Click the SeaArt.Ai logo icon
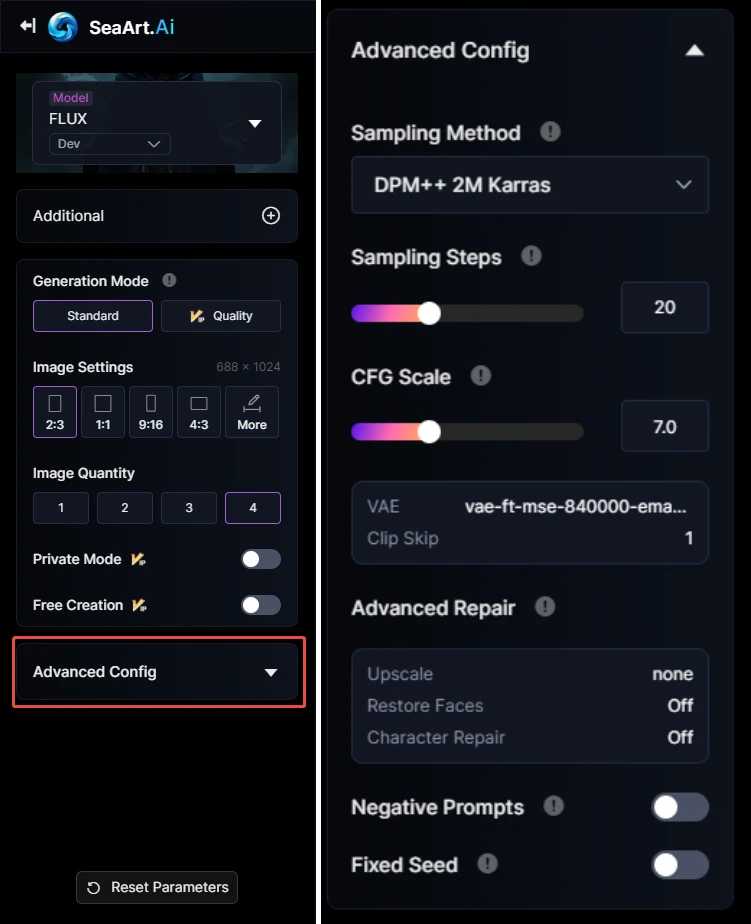The image size is (751, 924). tap(63, 27)
